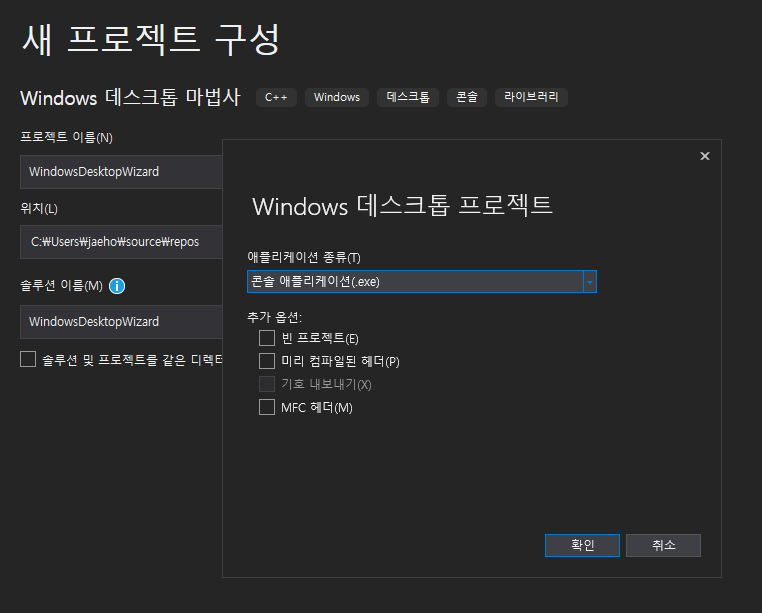Click the 새 프로젝트 구성 heading
The width and height of the screenshot is (762, 613).
pos(151,39)
